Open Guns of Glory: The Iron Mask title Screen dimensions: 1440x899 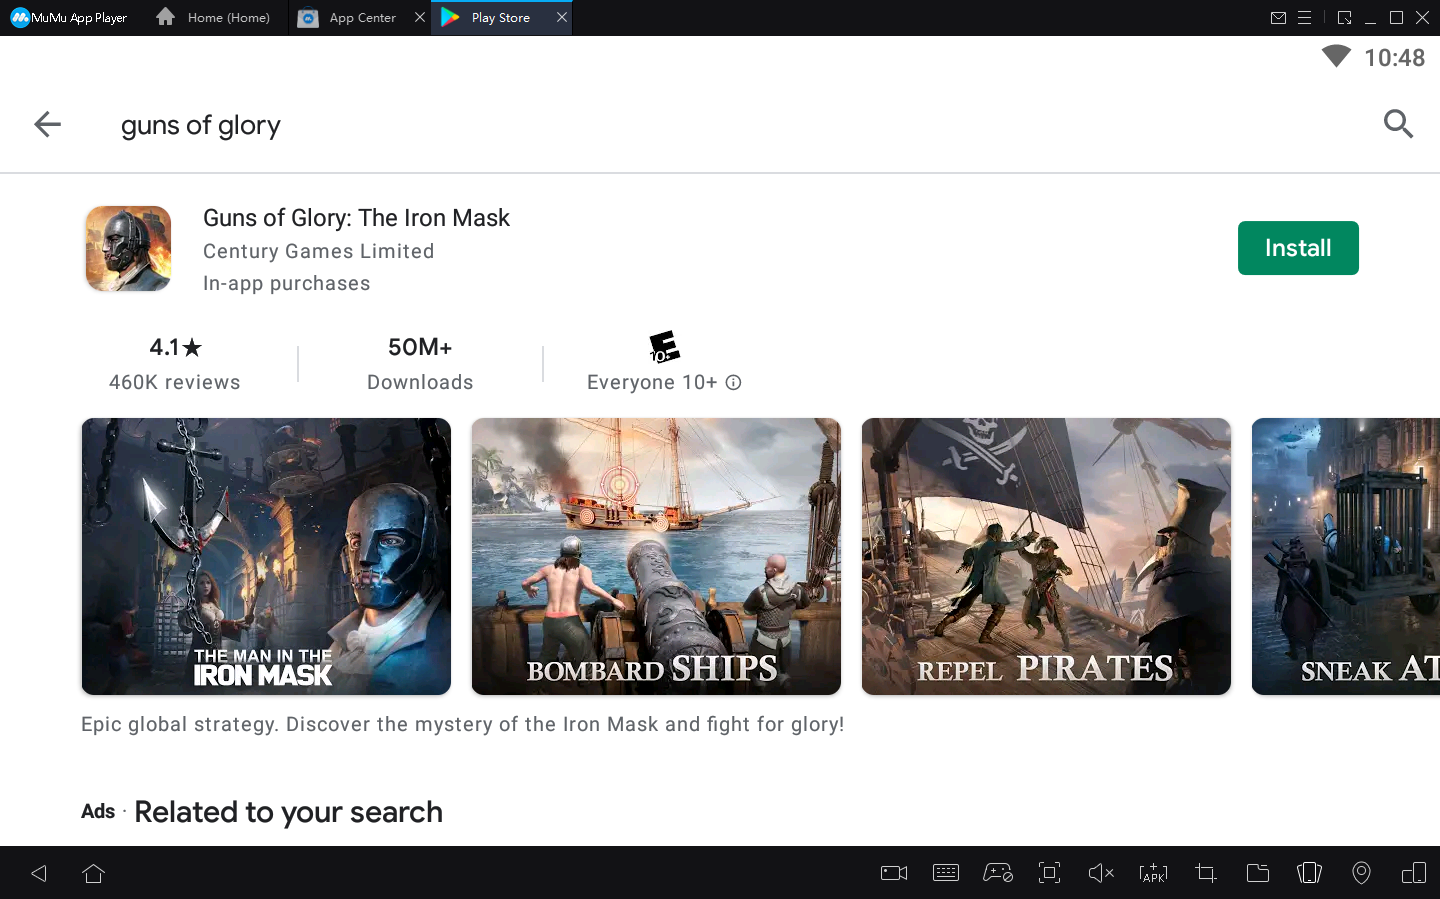point(356,218)
